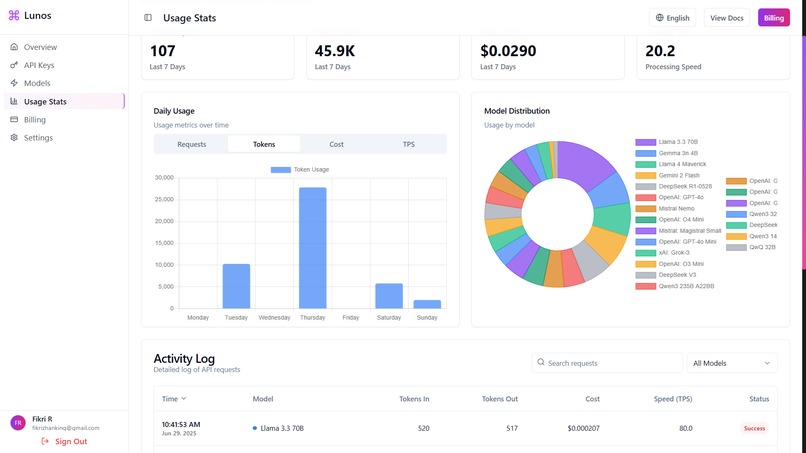Click the 45.9K stat value

(x=335, y=51)
